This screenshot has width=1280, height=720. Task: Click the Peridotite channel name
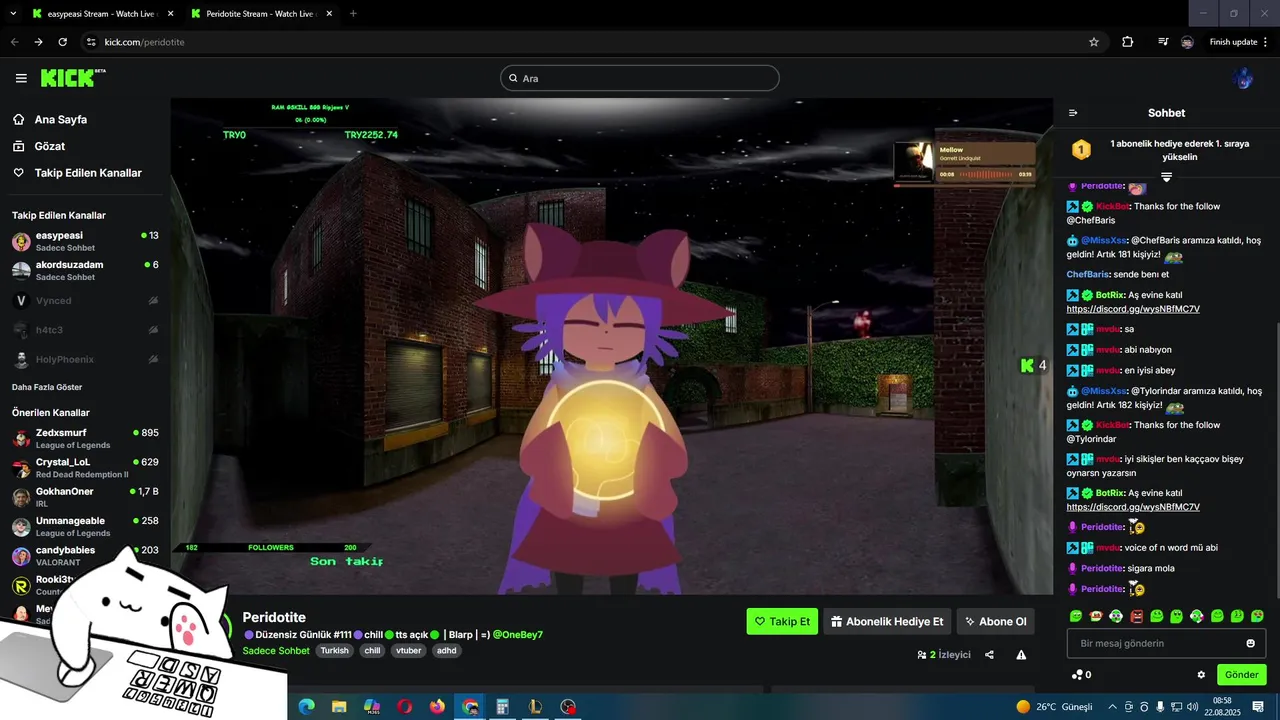click(x=274, y=617)
